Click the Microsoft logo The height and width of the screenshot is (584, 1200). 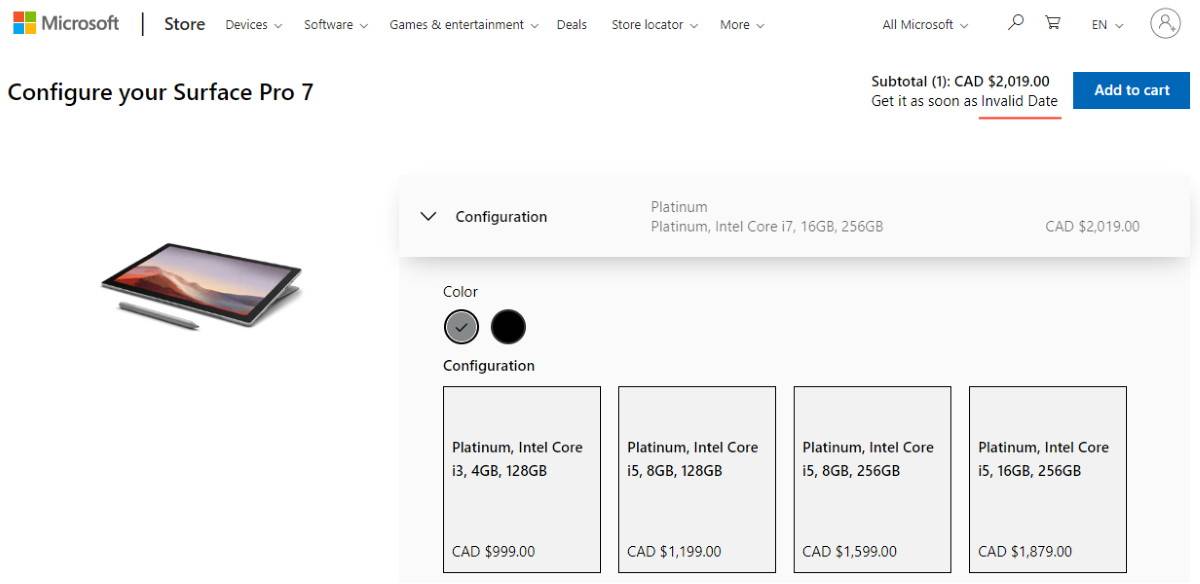coord(66,23)
